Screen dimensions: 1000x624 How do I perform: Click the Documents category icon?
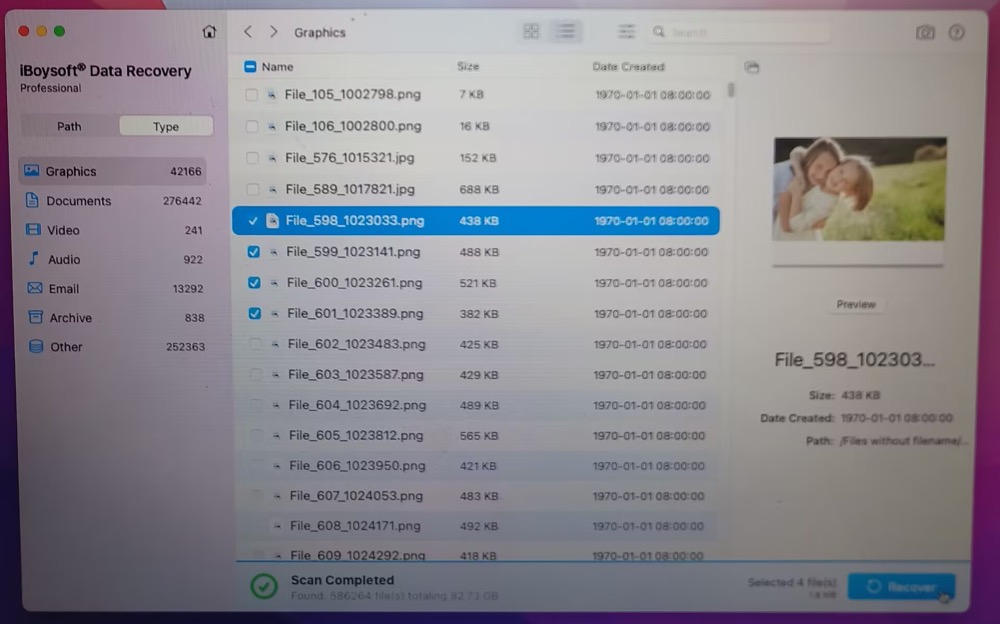click(32, 200)
